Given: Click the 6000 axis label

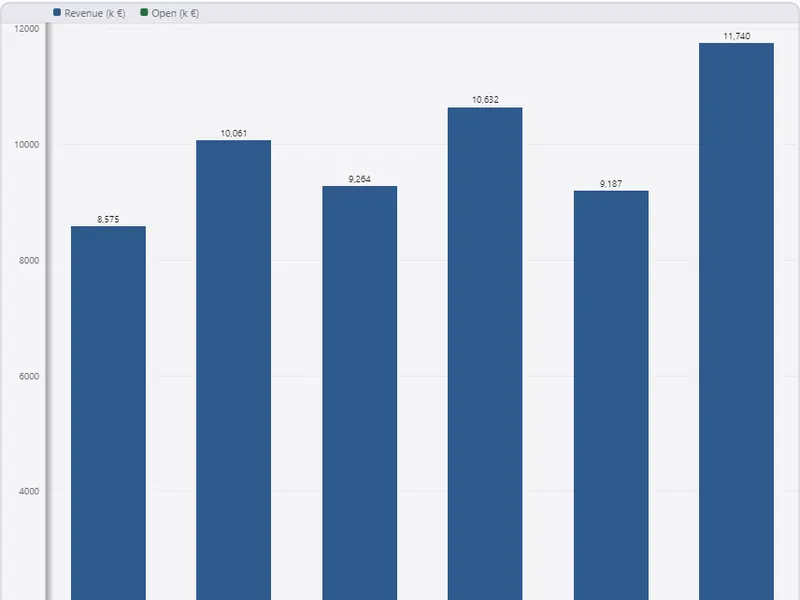Looking at the screenshot, I should coord(29,376).
